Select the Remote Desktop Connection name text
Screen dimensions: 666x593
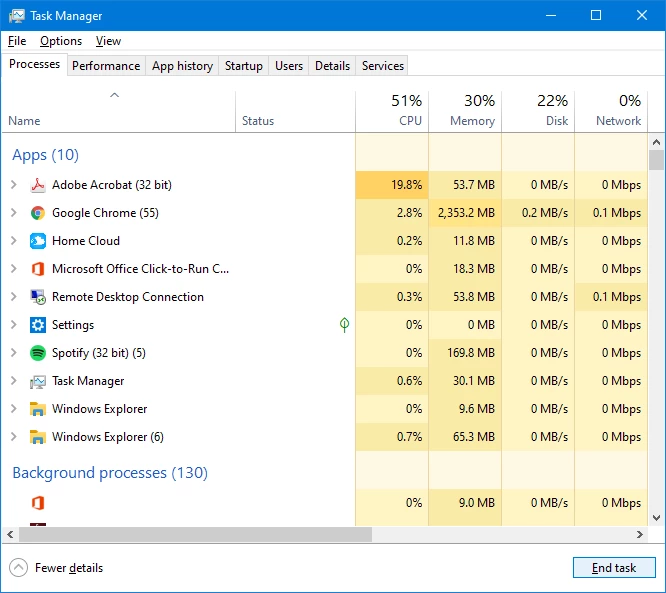coord(128,297)
